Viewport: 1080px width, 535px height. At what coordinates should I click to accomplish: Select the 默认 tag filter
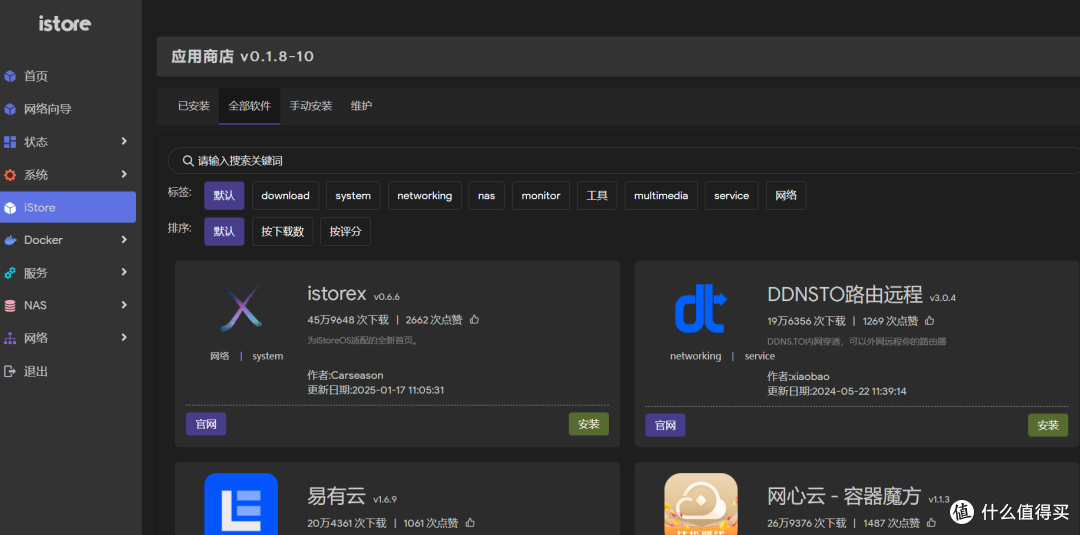coord(224,196)
